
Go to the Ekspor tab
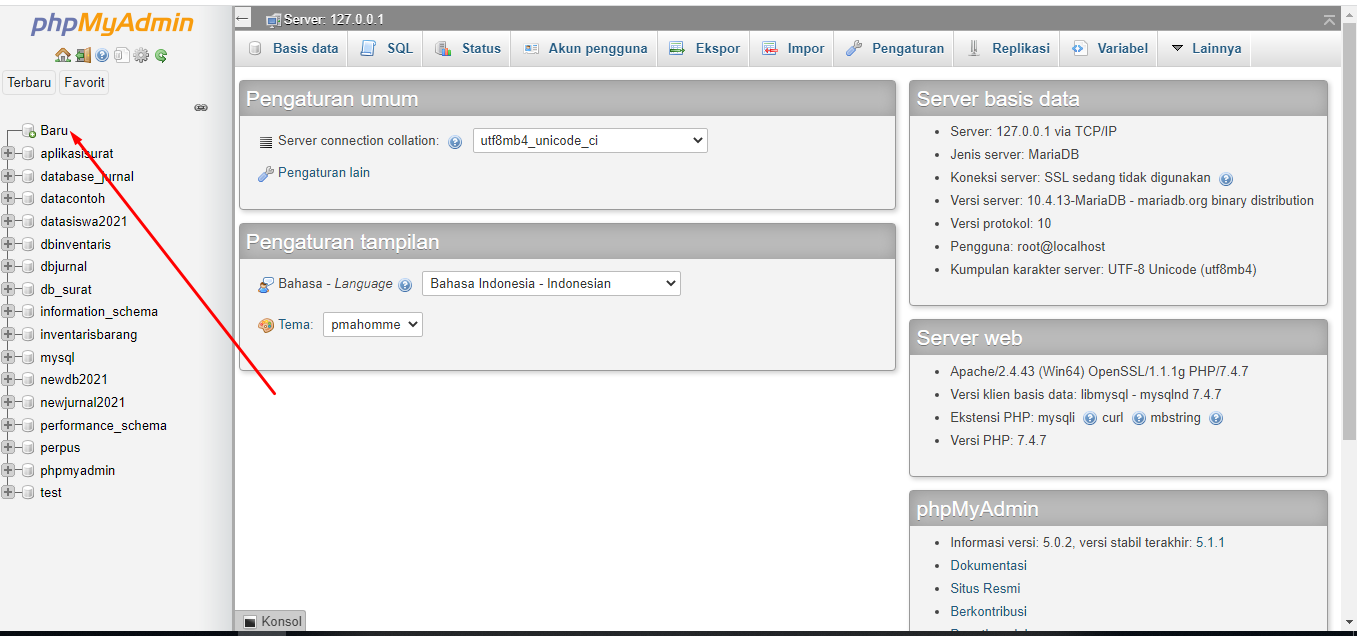704,48
